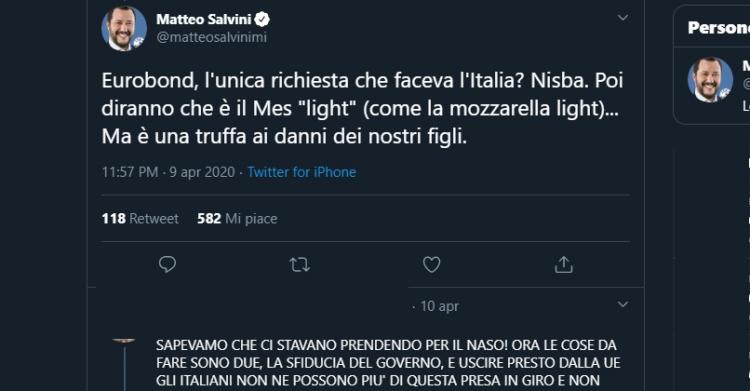This screenshot has width=750, height=391.
Task: Click the reply's 10 apr date
Action: pyautogui.click(x=439, y=306)
